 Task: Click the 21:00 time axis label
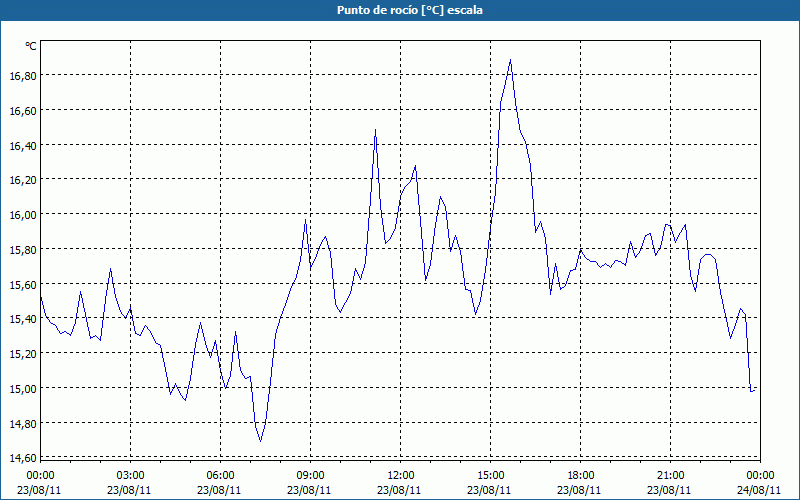coord(670,476)
